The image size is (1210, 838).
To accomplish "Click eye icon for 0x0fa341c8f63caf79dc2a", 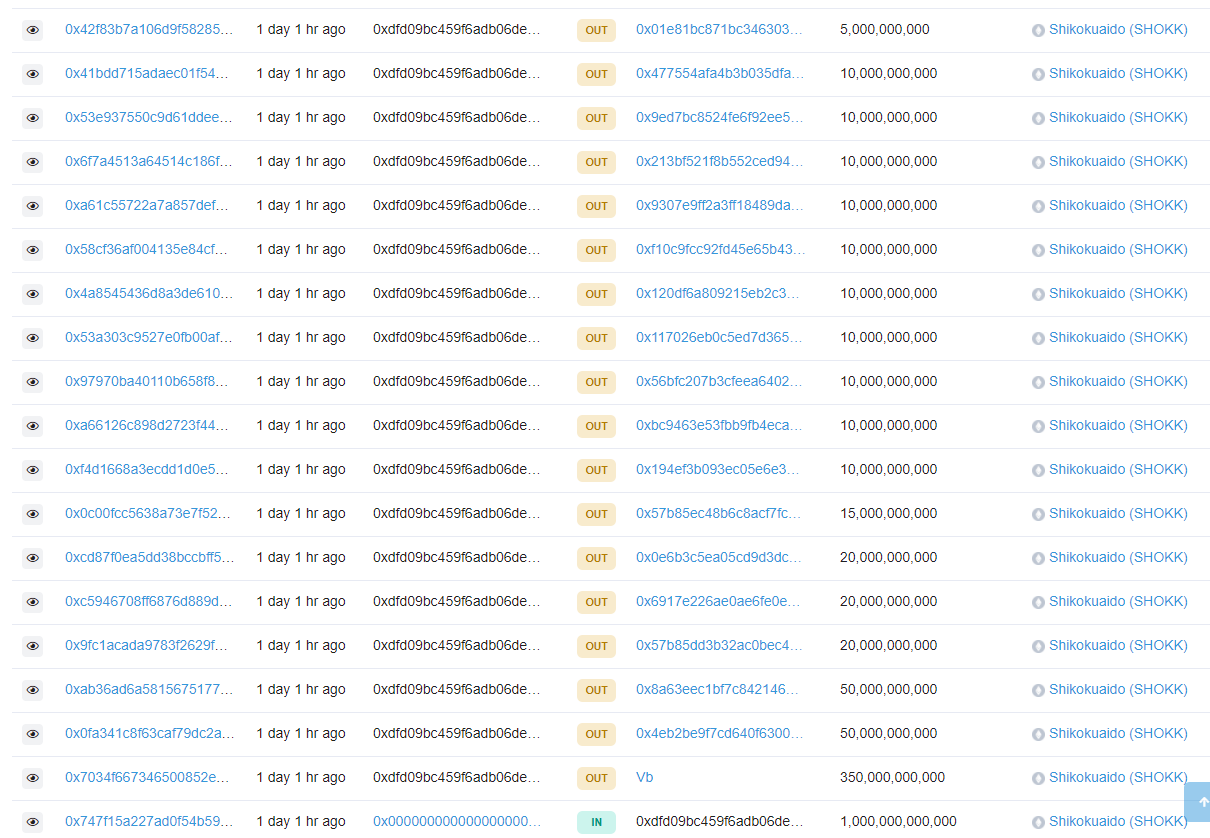I will click(32, 734).
